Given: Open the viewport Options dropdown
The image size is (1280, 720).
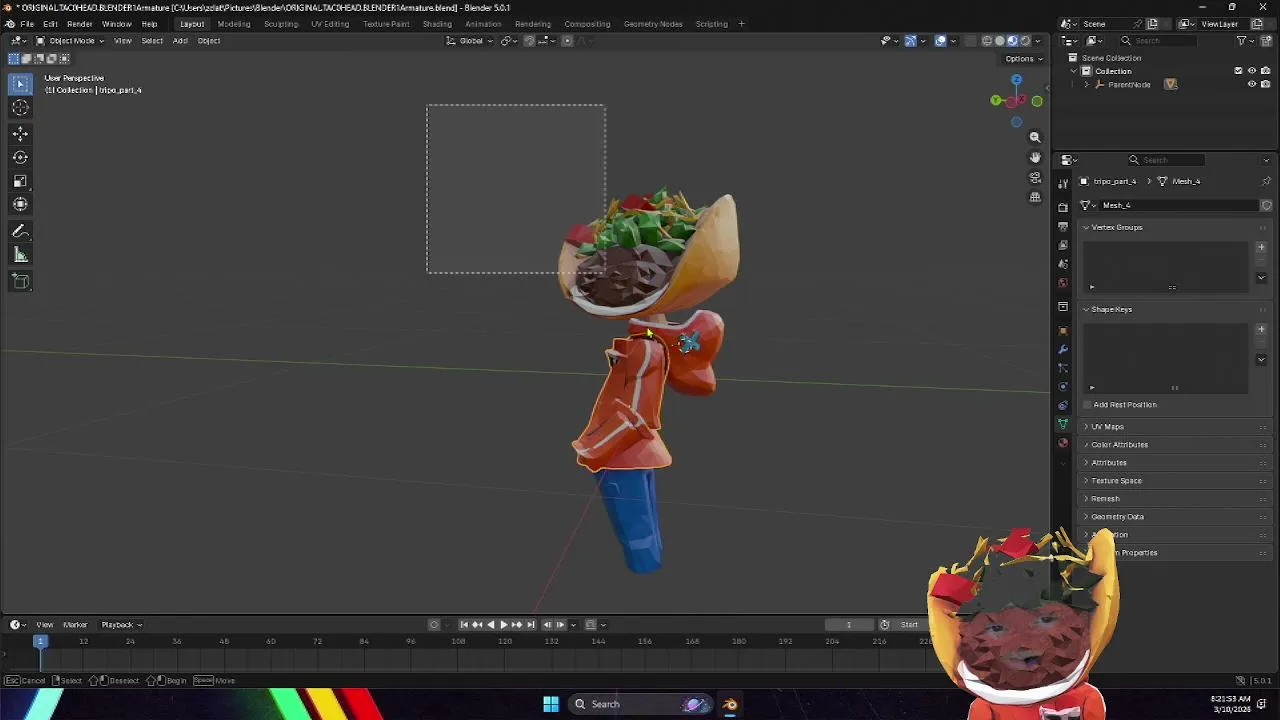Looking at the screenshot, I should [x=1023, y=58].
